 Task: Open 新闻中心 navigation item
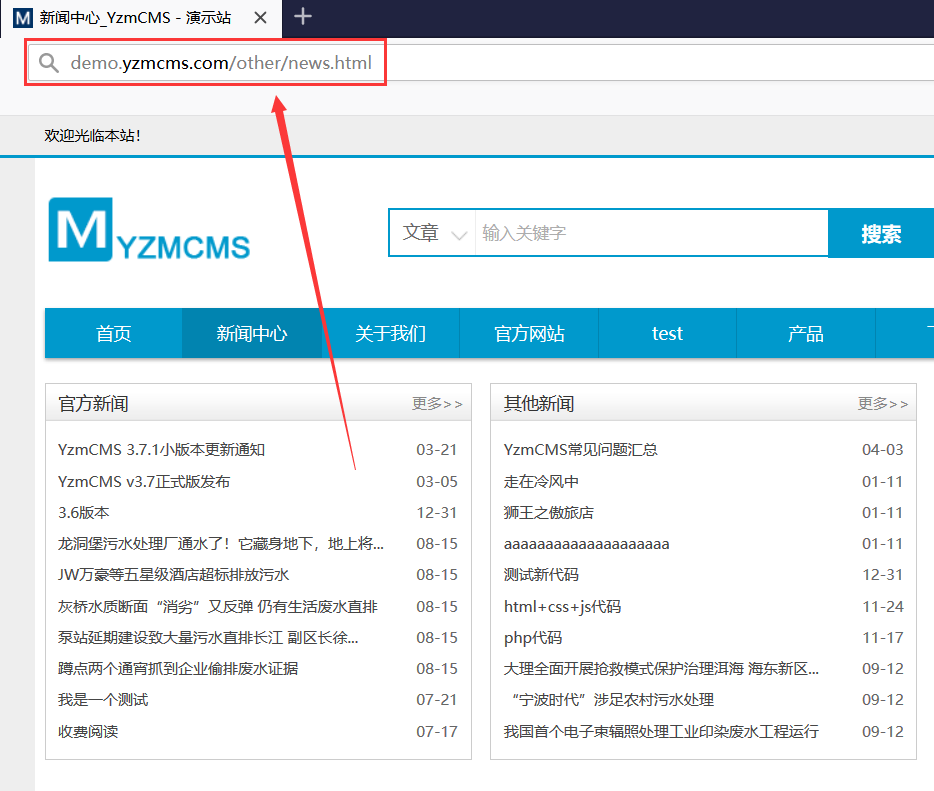click(x=251, y=334)
